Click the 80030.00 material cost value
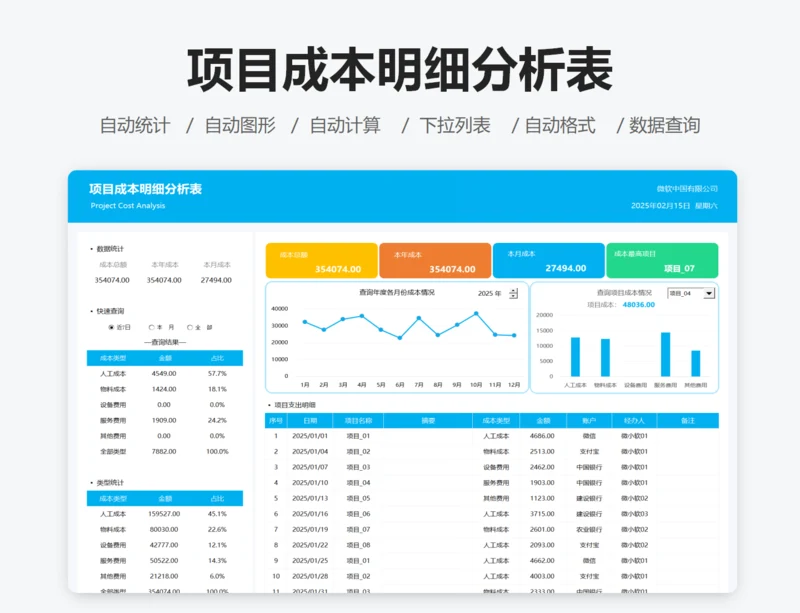 pos(164,529)
